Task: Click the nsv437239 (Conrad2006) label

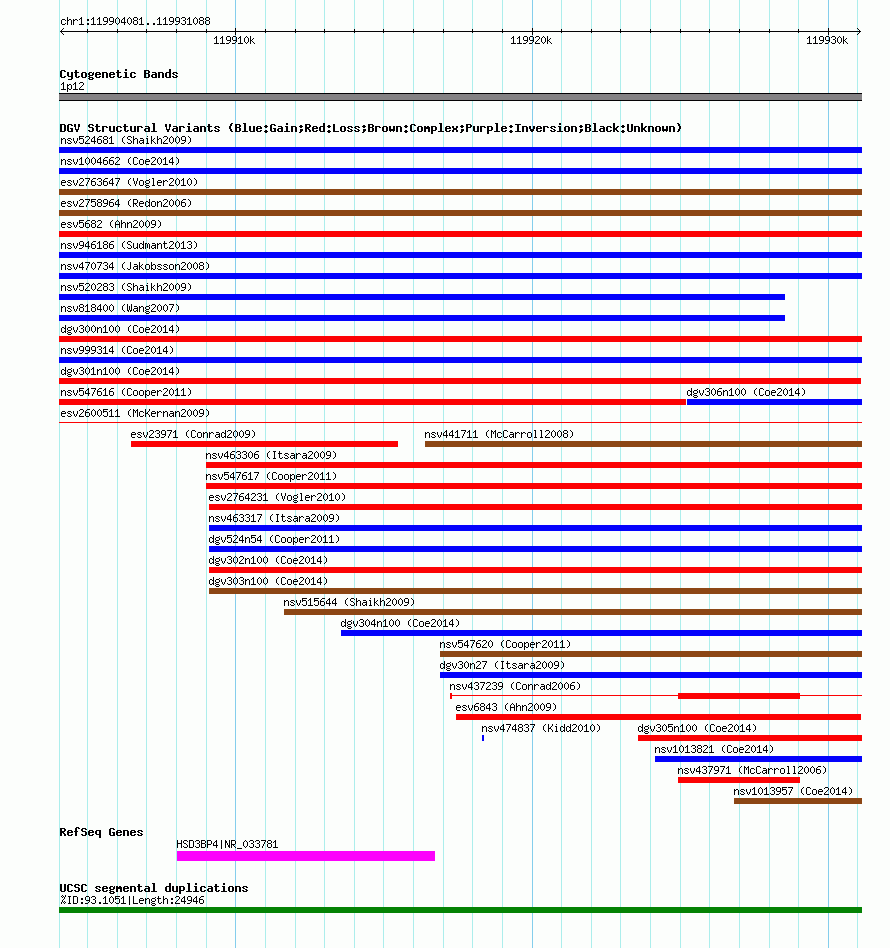Action: point(515,687)
